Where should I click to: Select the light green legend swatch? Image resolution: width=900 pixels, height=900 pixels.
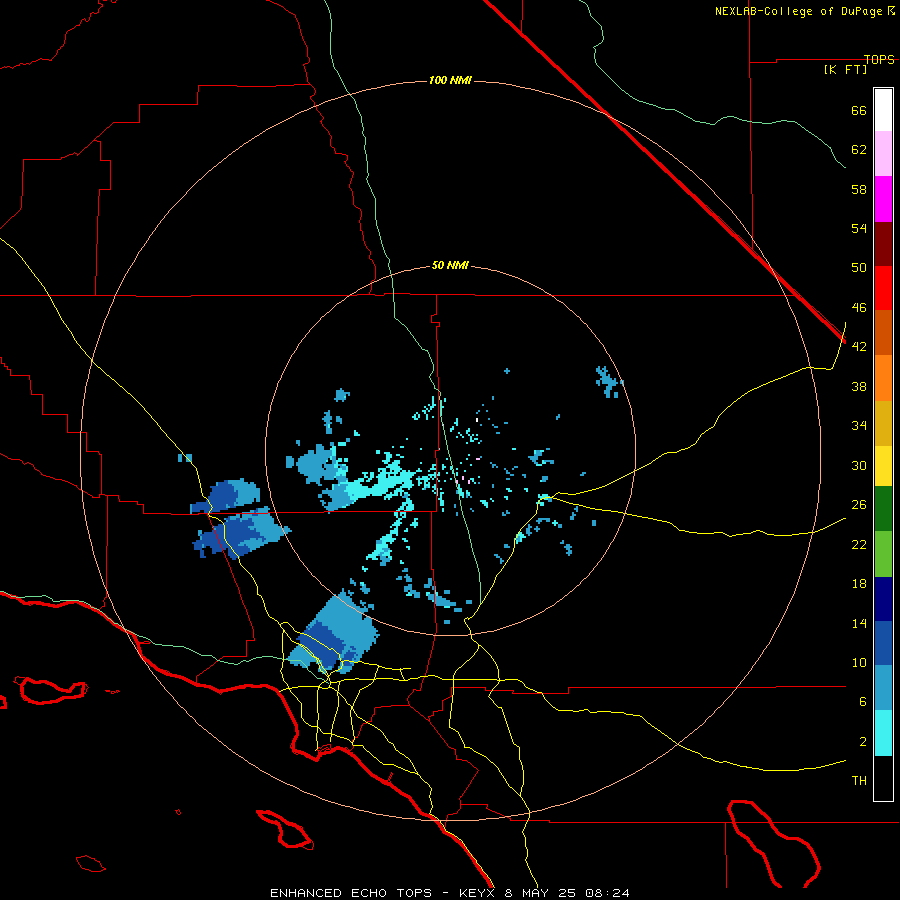click(x=883, y=554)
